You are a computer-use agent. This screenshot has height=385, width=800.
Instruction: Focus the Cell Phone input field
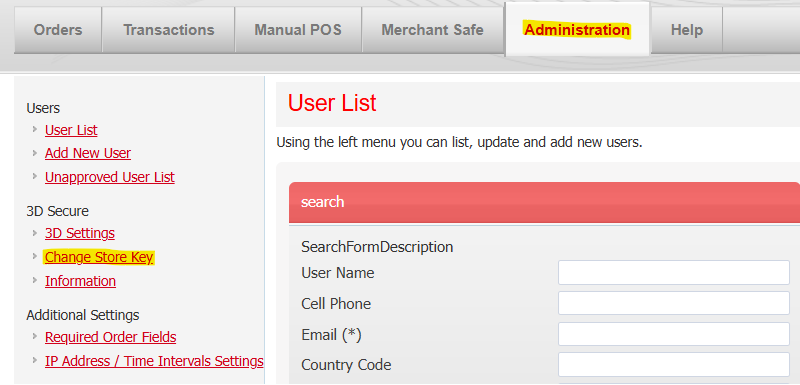click(674, 303)
